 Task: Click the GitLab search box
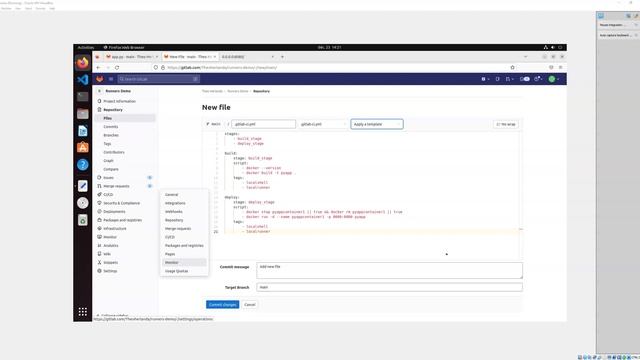[x=158, y=79]
